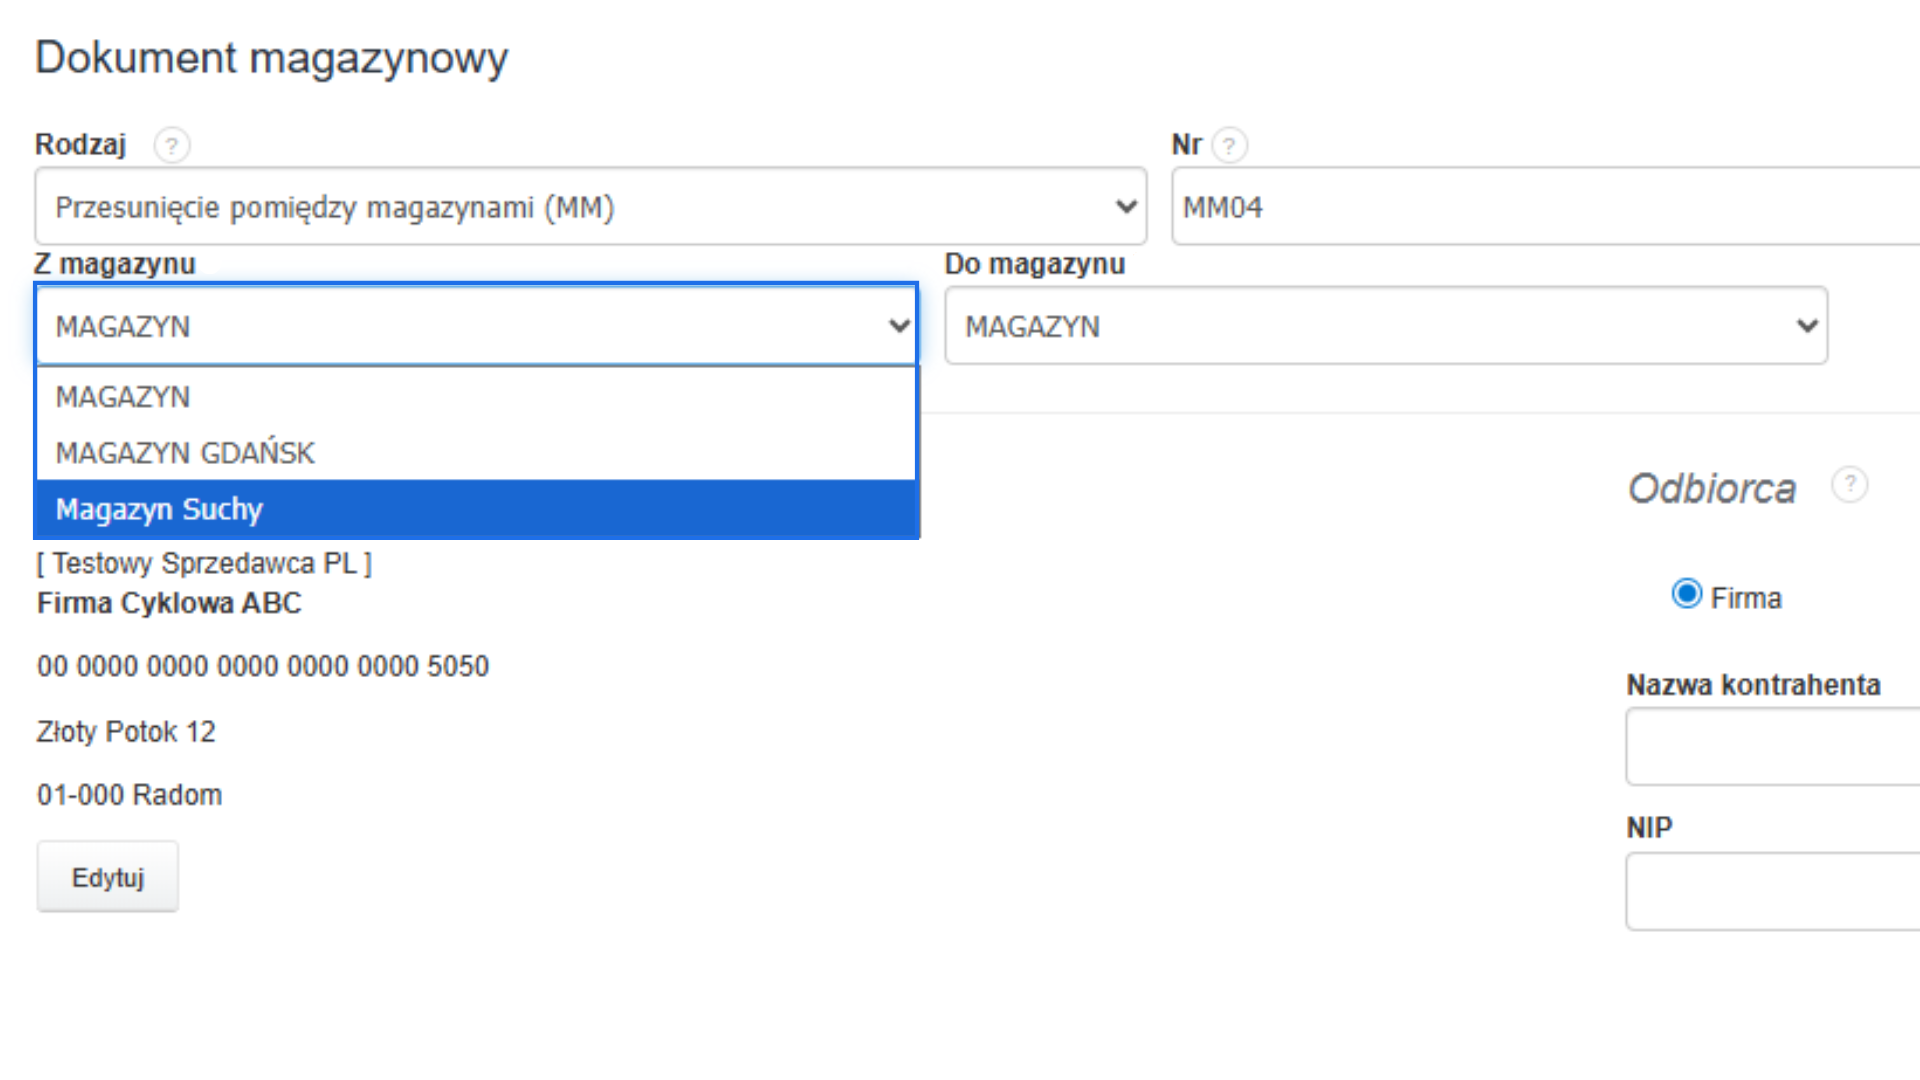Image resolution: width=1920 pixels, height=1080 pixels.
Task: Open the Odbiorca help question mark
Action: click(x=1849, y=485)
